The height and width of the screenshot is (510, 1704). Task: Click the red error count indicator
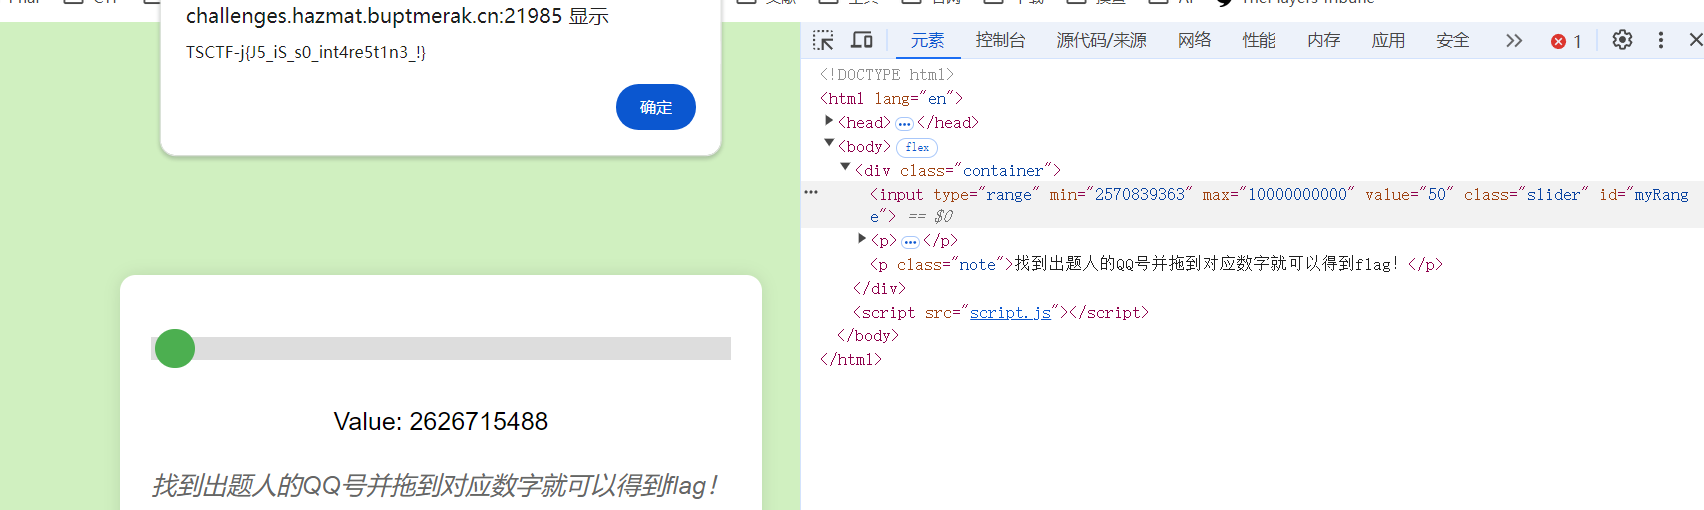click(x=1566, y=41)
